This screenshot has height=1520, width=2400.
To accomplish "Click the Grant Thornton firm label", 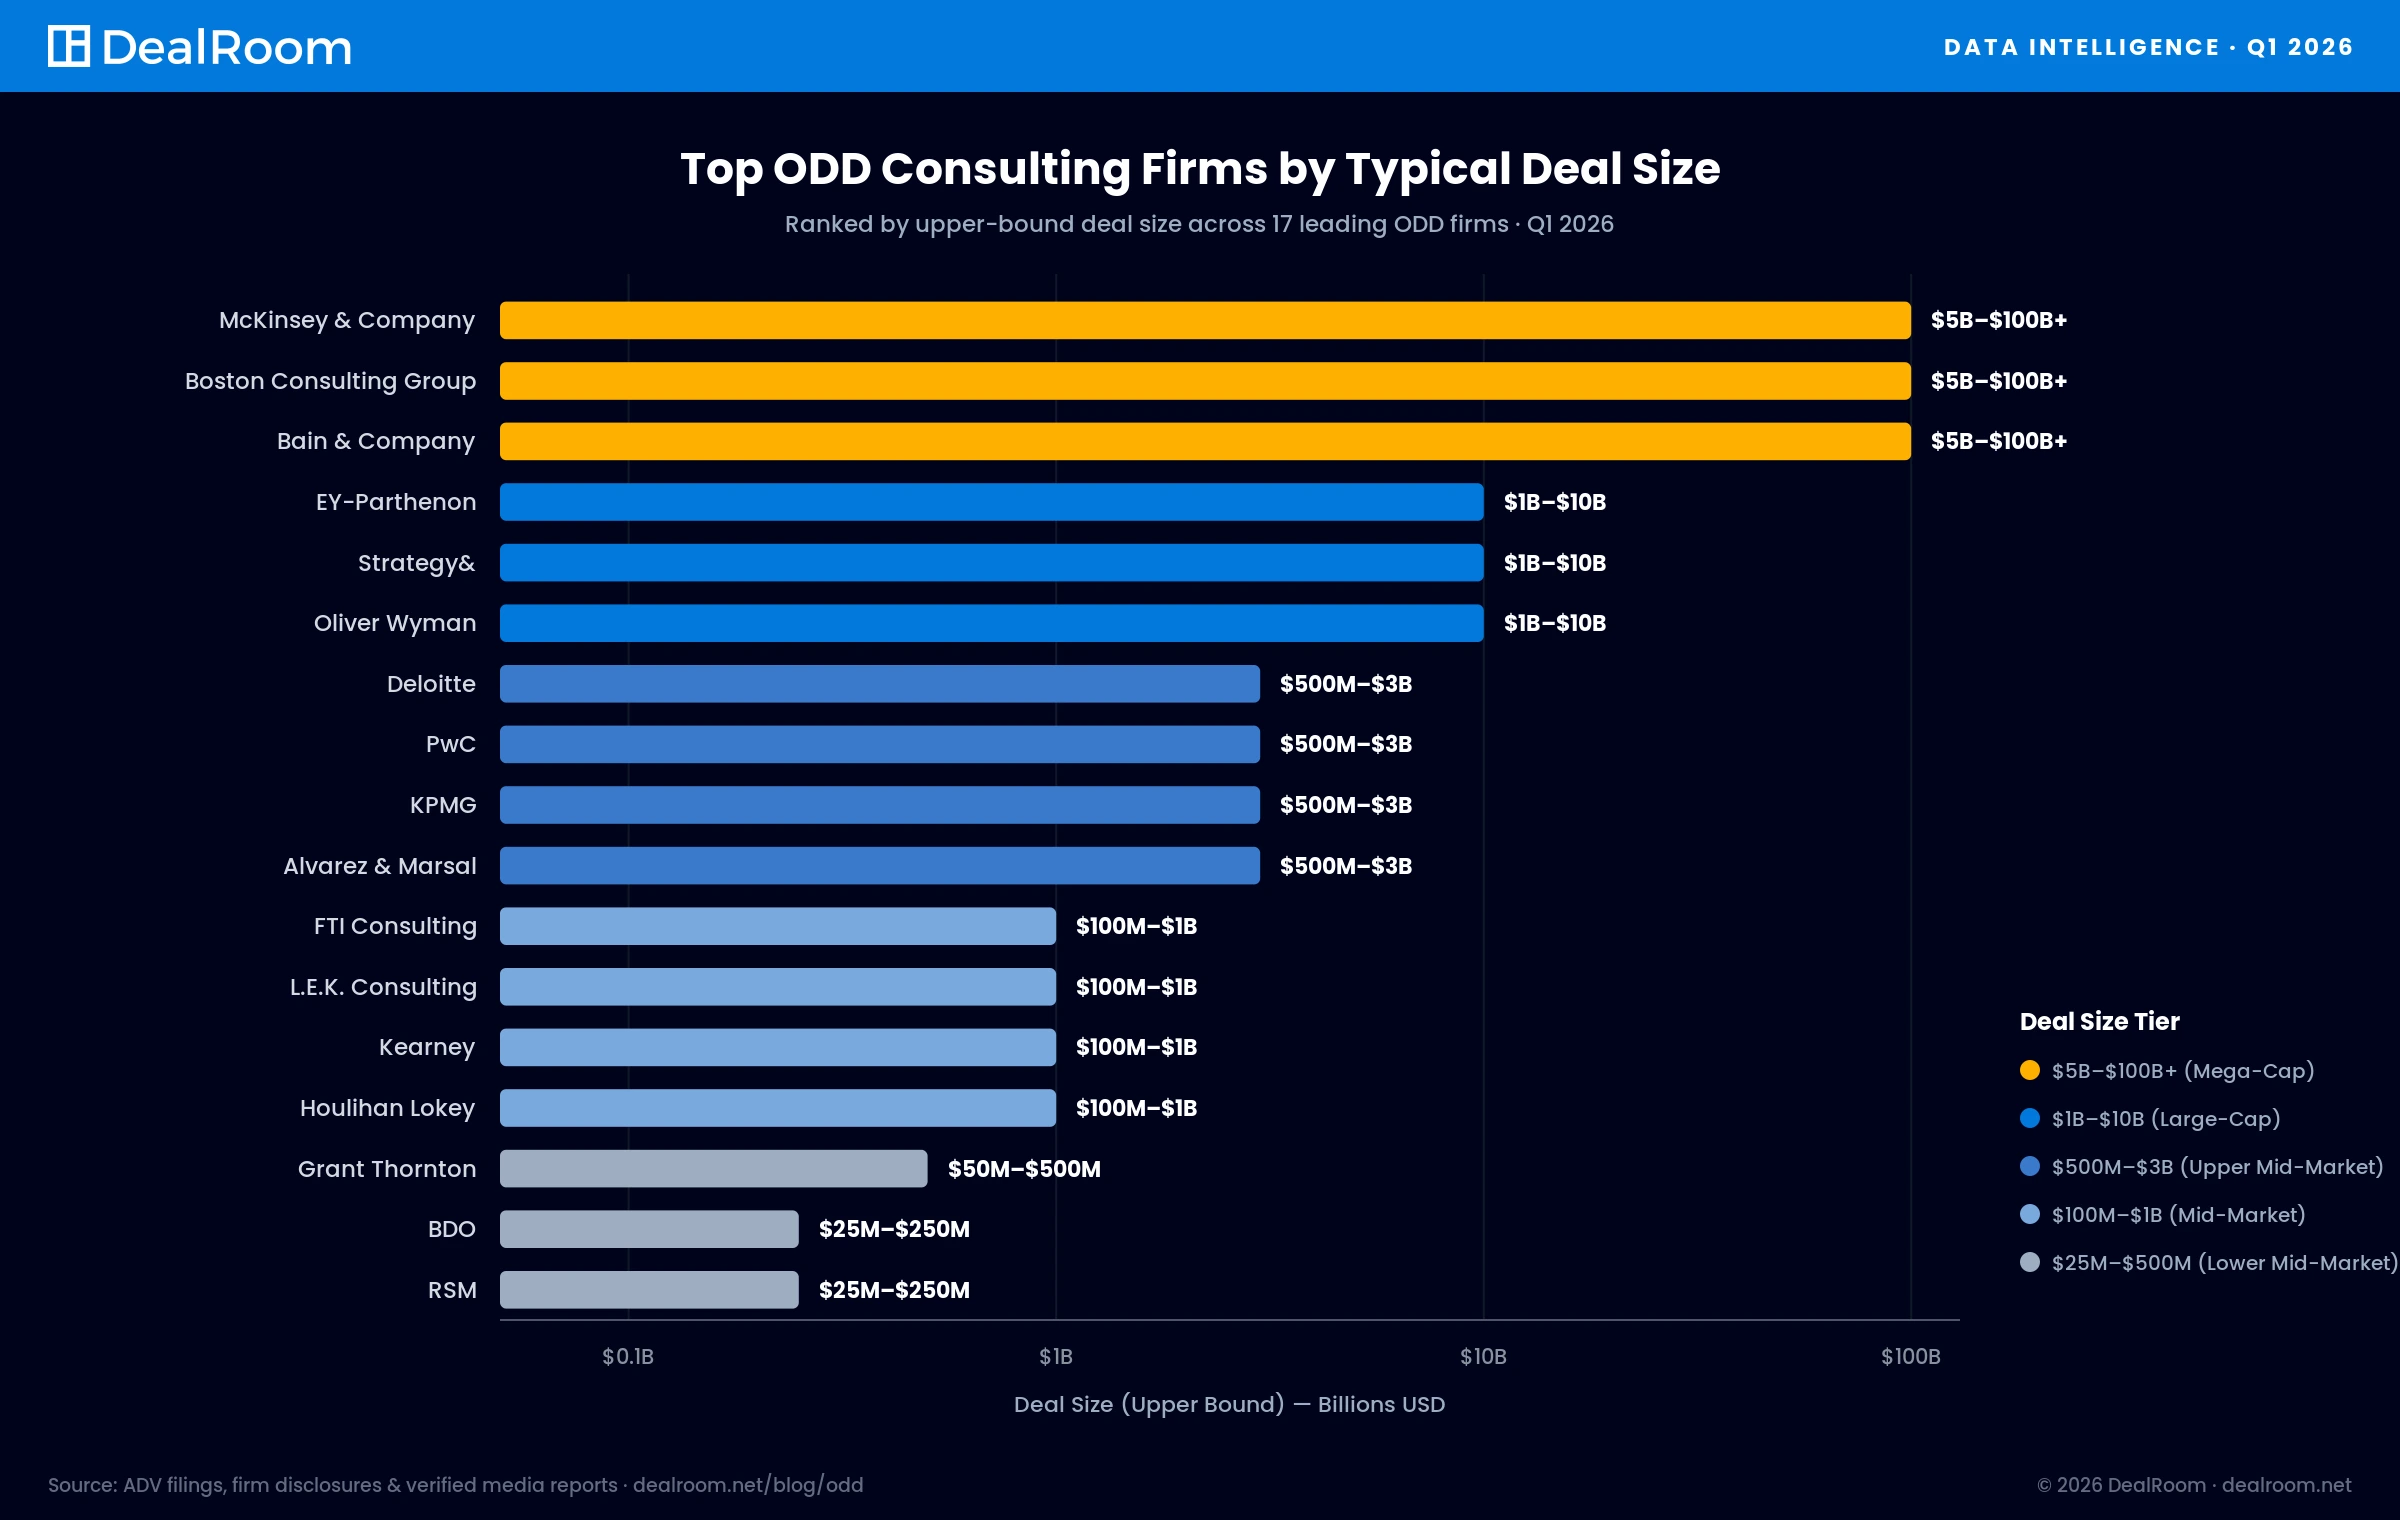I will click(x=387, y=1169).
